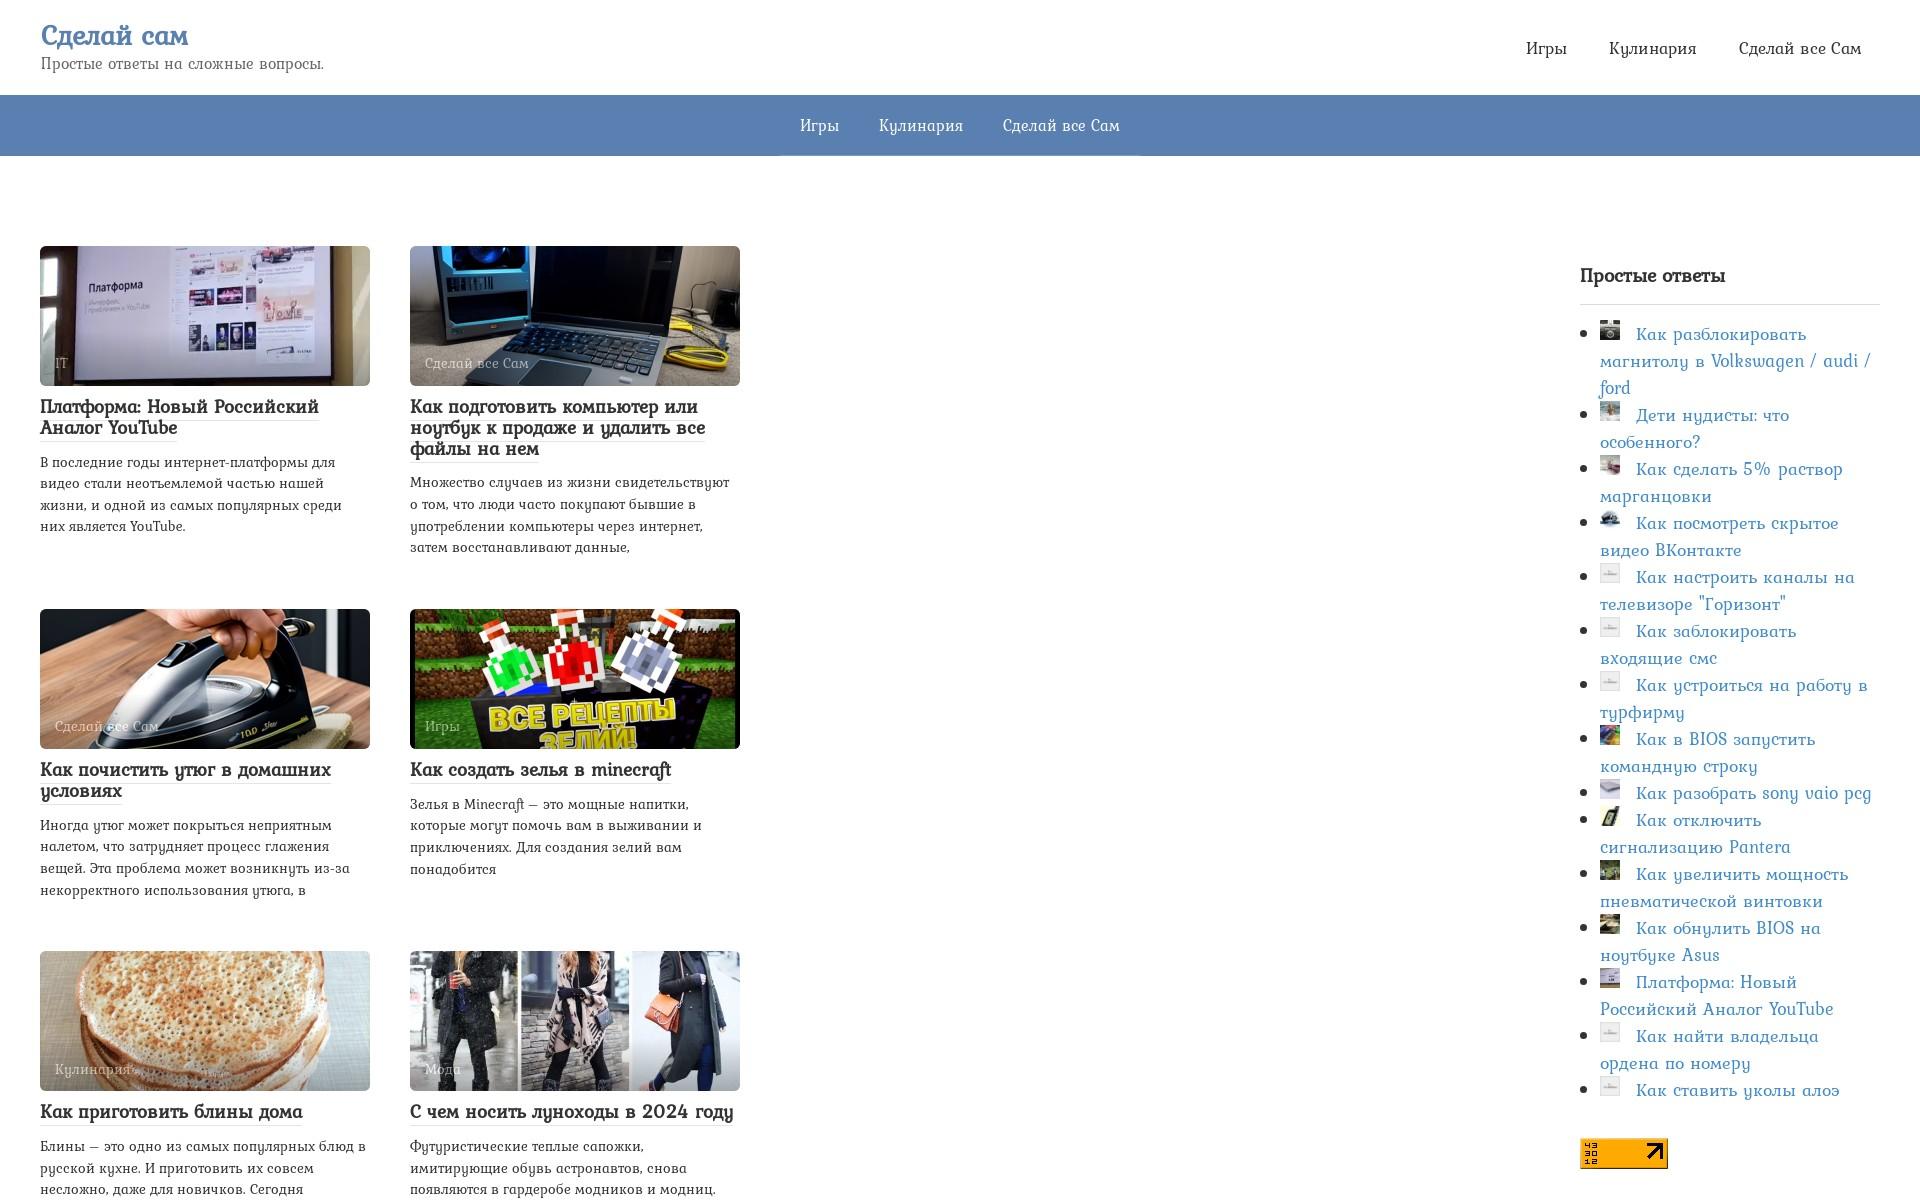Click 'Игры' tag on Minecraft image
This screenshot has height=1200, width=1920.
pos(442,726)
